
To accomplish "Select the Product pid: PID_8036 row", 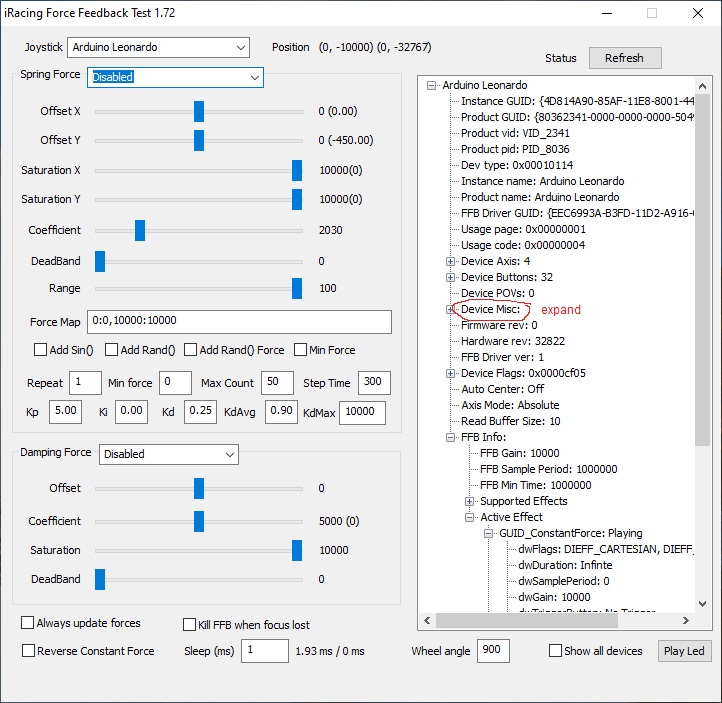I will point(515,149).
